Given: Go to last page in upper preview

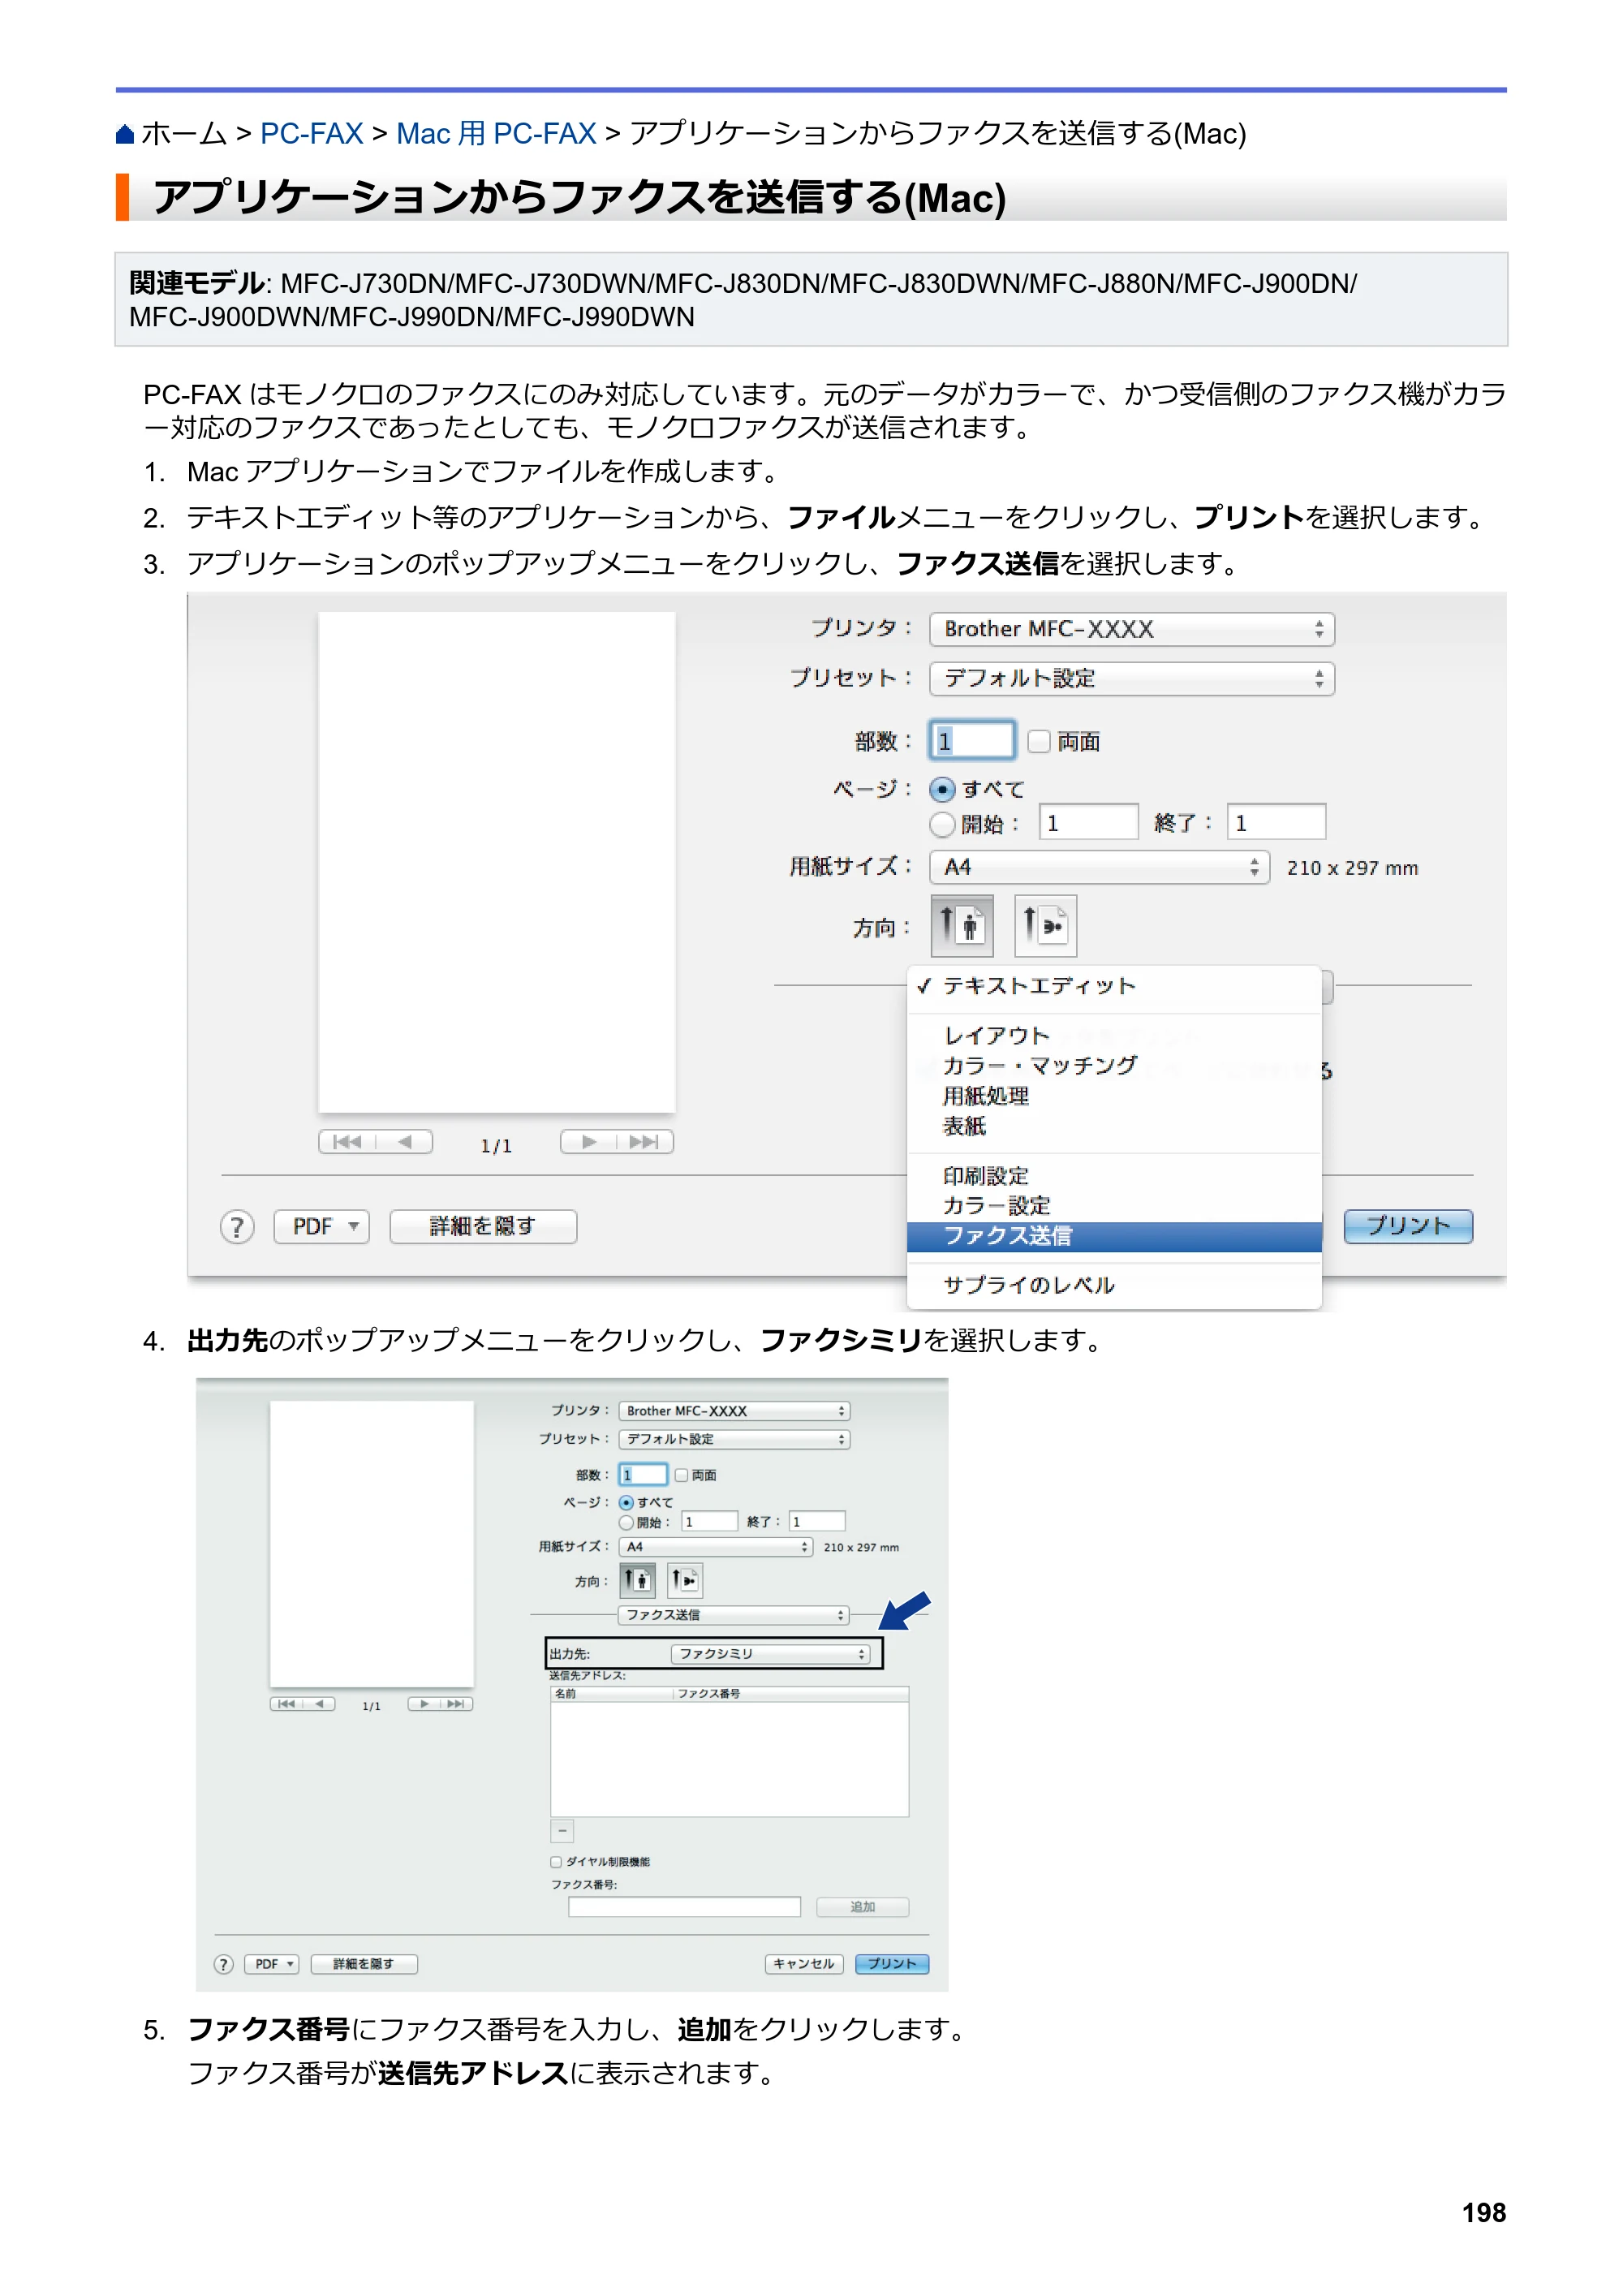Looking at the screenshot, I should pyautogui.click(x=645, y=1142).
